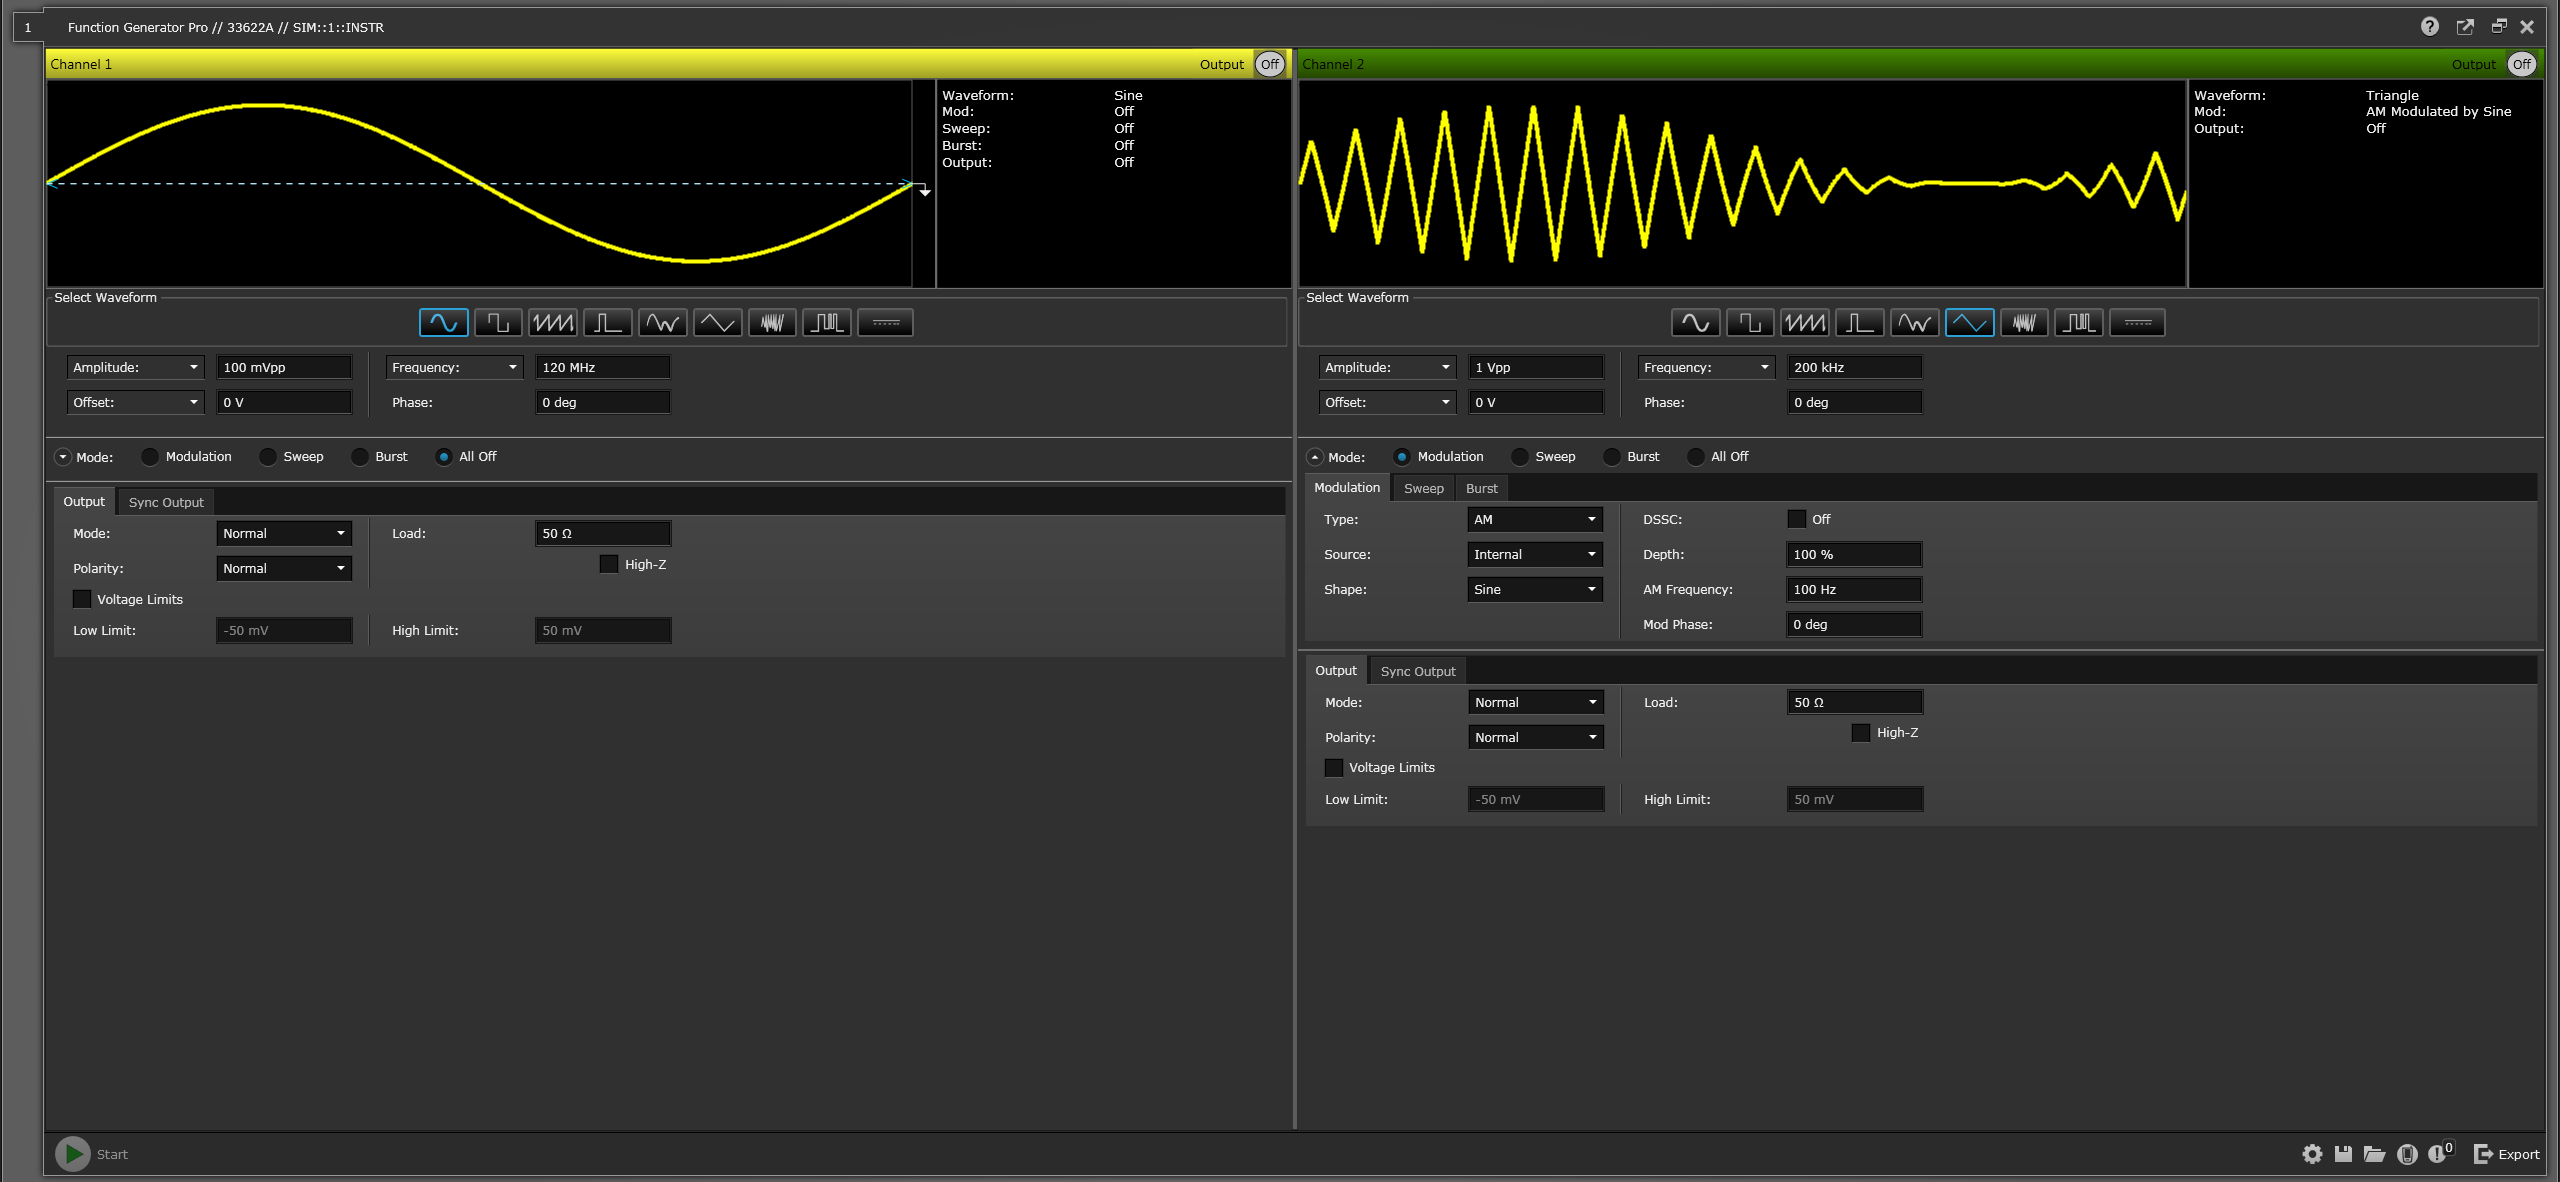Select Channel 1 Sweep mode radio
Image resolution: width=2560 pixels, height=1182 pixels.
point(268,457)
